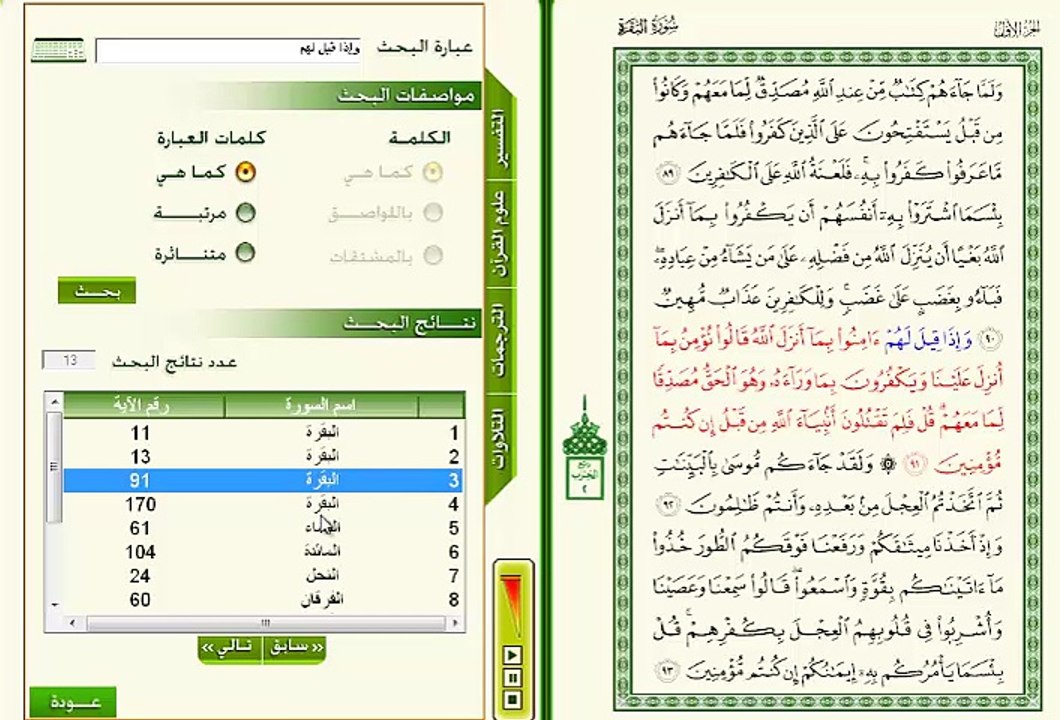Select كما هي under كلمات العبارة

click(245, 172)
